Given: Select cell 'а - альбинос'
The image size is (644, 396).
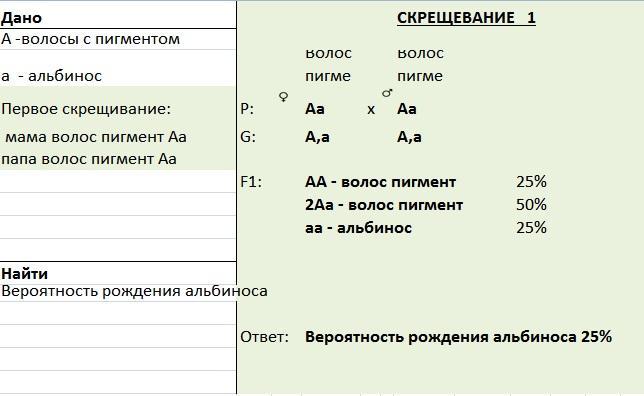Looking at the screenshot, I should point(51,76).
